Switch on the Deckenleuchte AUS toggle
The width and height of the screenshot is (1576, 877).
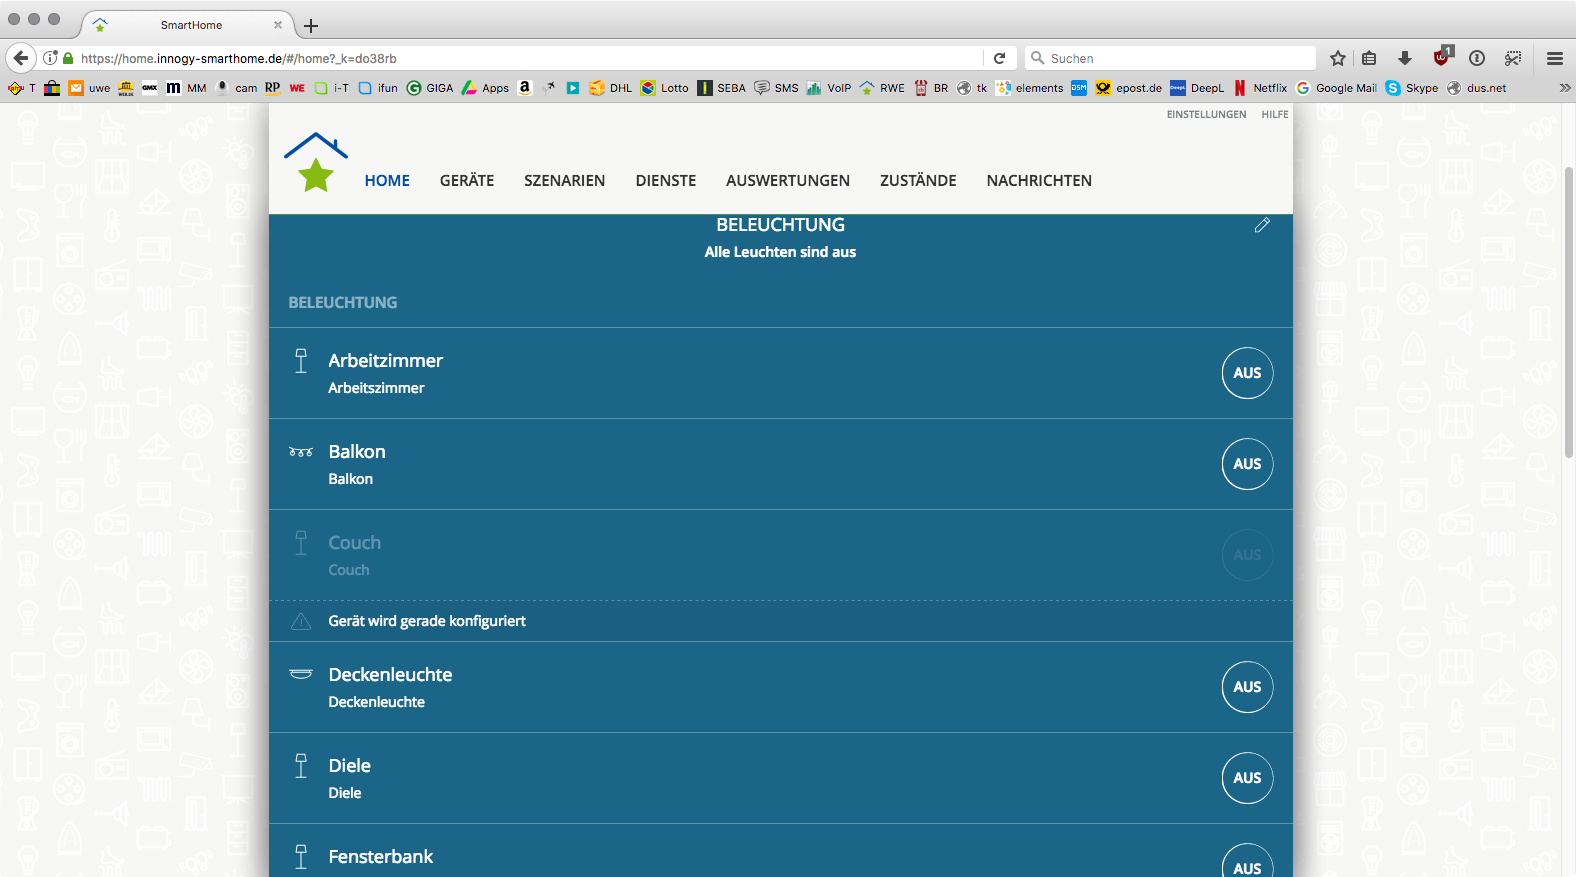pos(1247,687)
